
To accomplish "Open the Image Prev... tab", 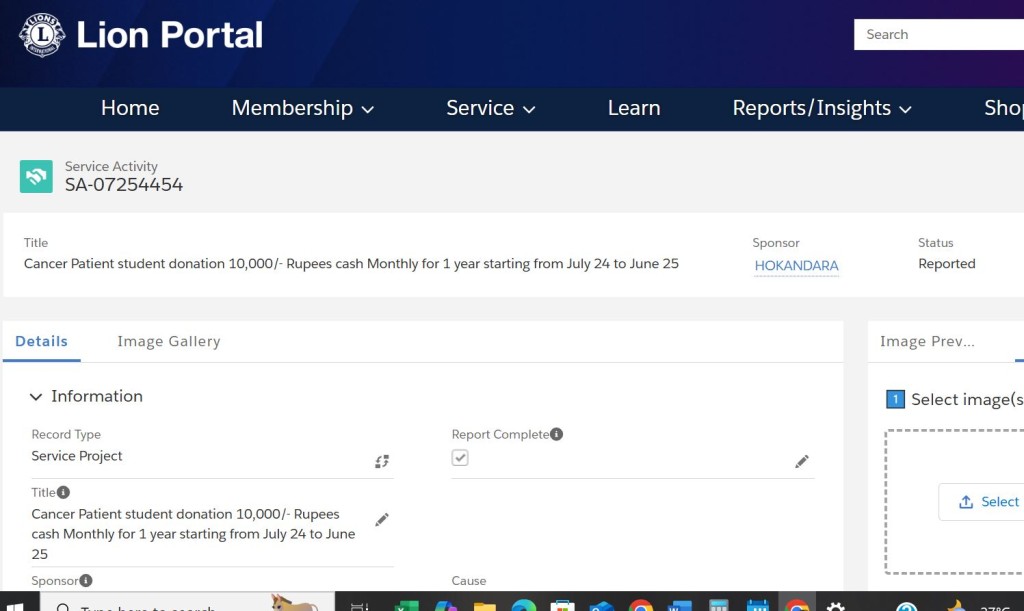I will point(927,341).
